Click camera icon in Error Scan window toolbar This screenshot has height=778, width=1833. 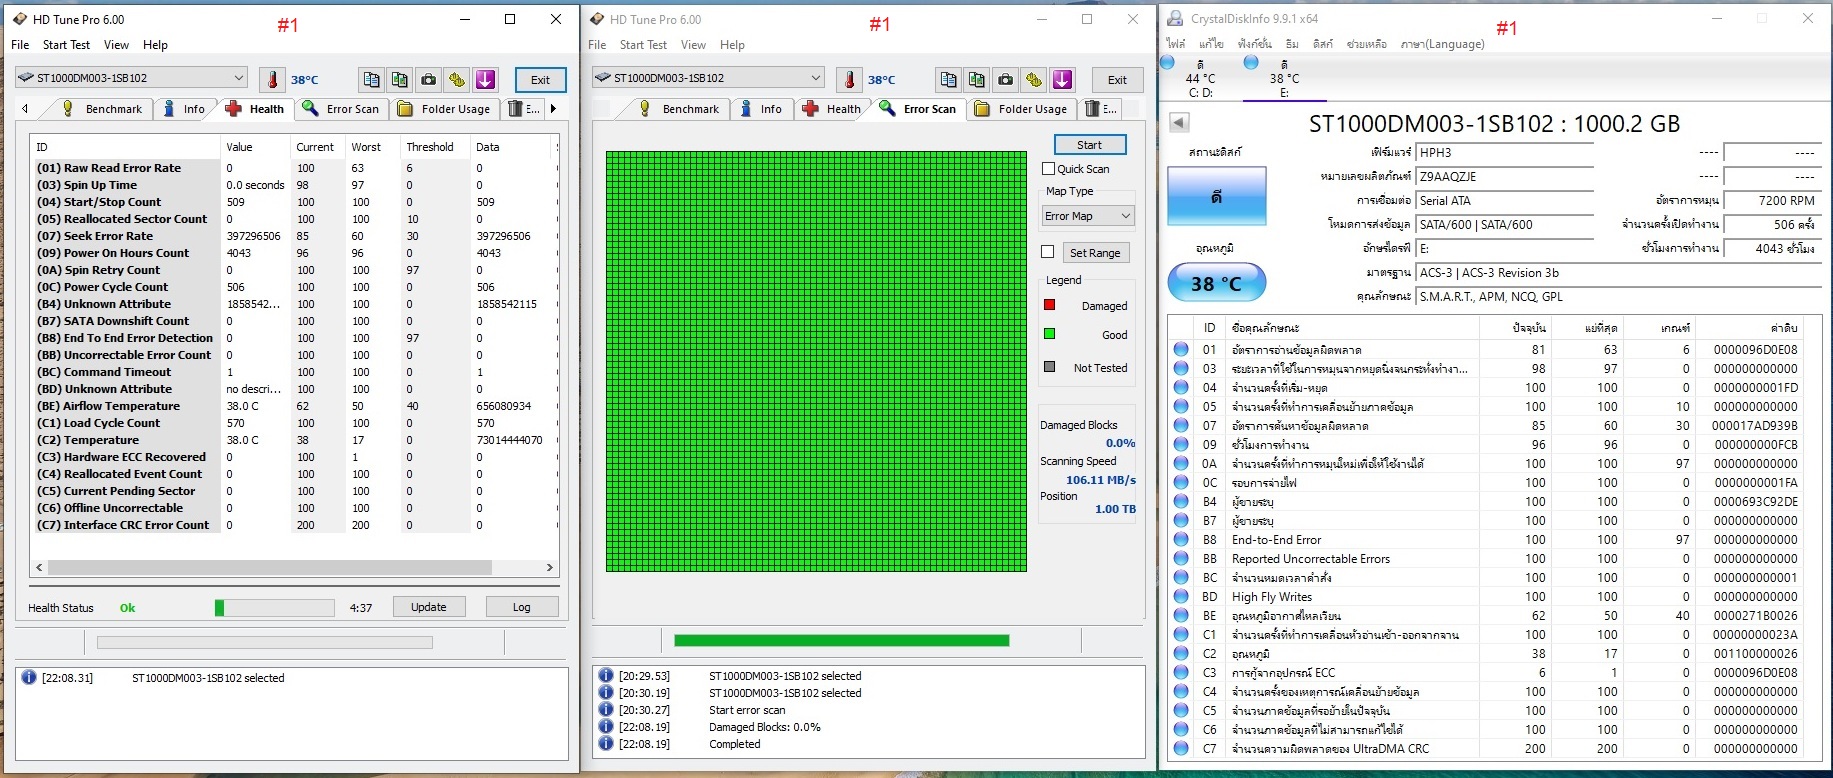pos(1005,79)
